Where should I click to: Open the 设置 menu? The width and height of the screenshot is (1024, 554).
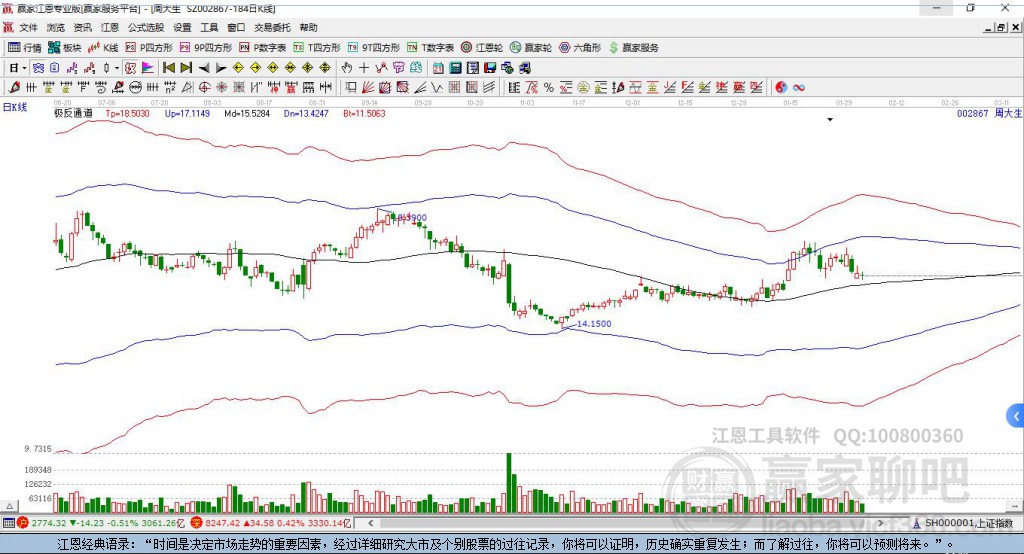click(x=182, y=27)
